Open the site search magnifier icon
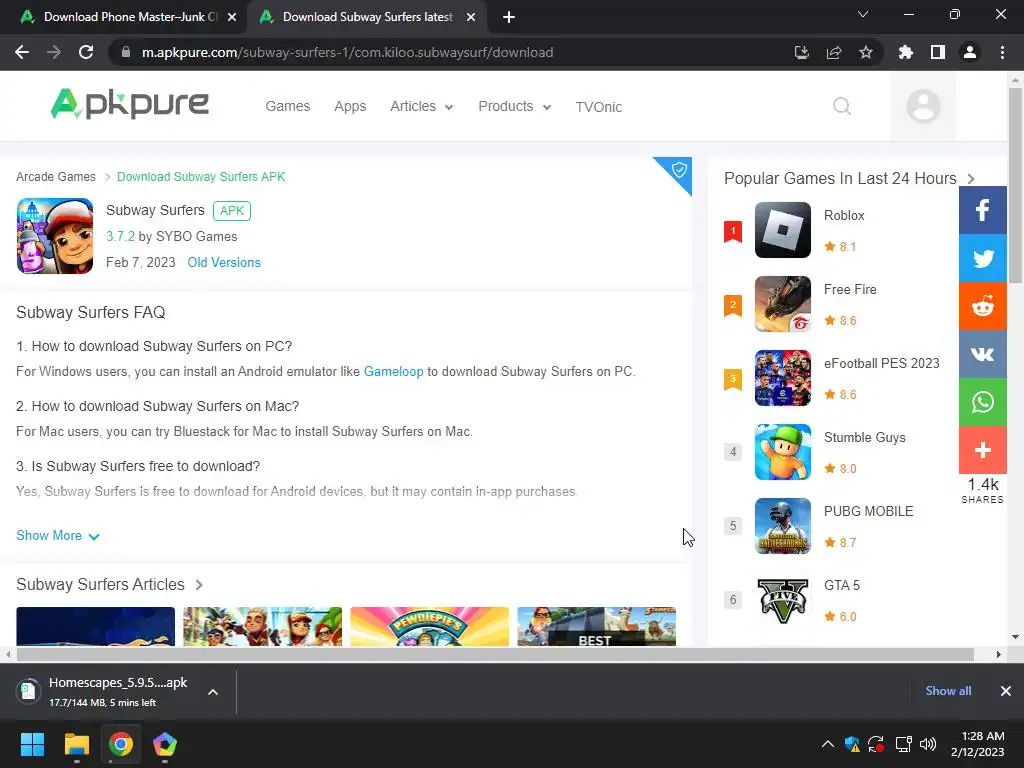The width and height of the screenshot is (1024, 768). [x=842, y=106]
